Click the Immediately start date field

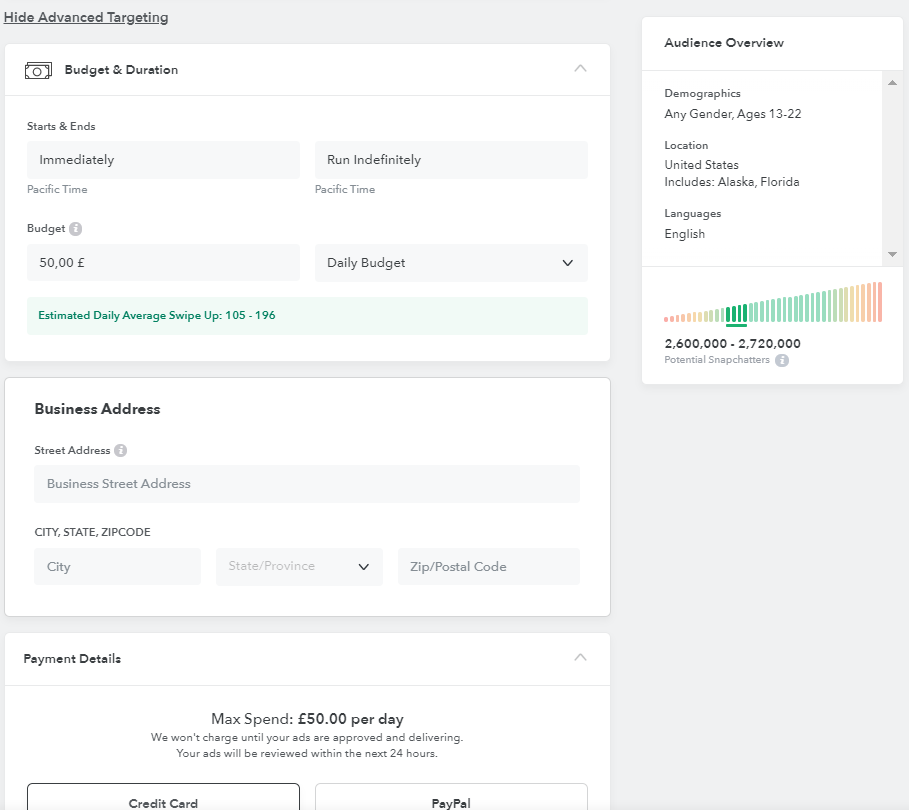tap(163, 160)
